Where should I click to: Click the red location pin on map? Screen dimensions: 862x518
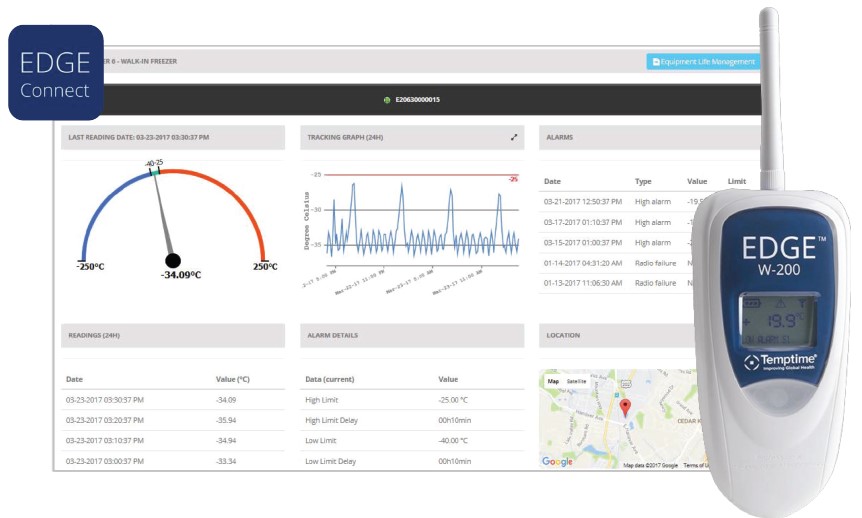pyautogui.click(x=625, y=407)
